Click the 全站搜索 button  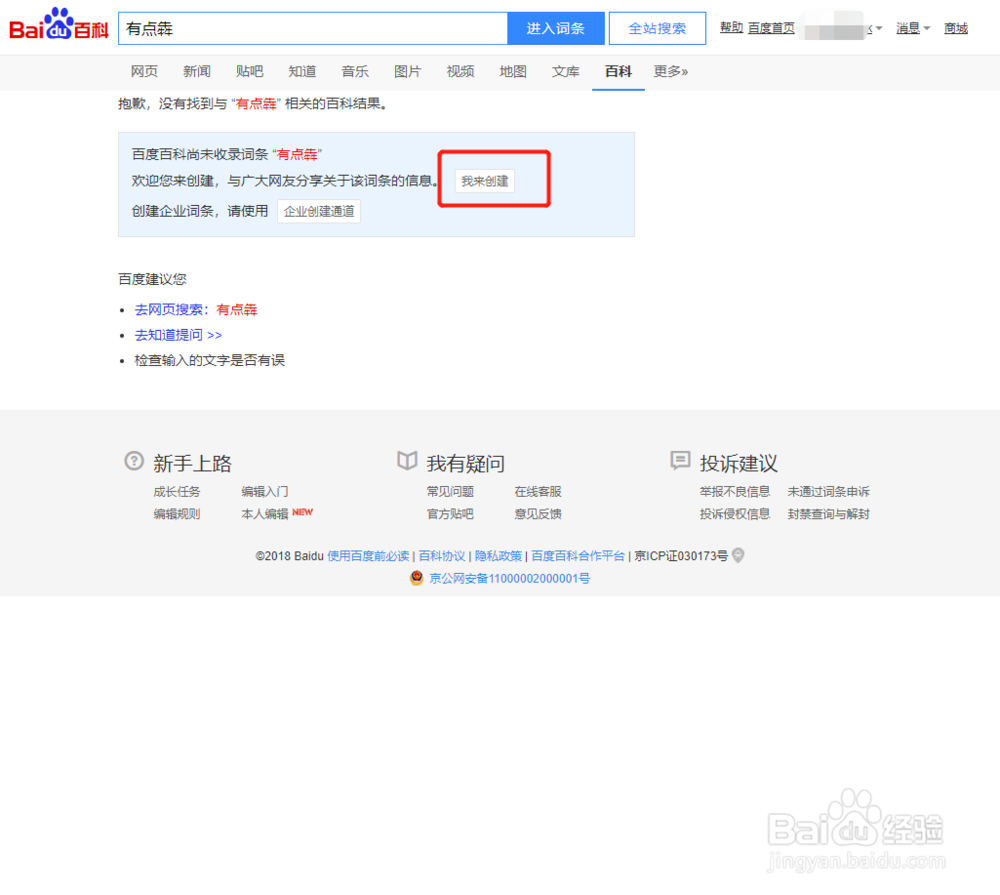click(x=657, y=28)
